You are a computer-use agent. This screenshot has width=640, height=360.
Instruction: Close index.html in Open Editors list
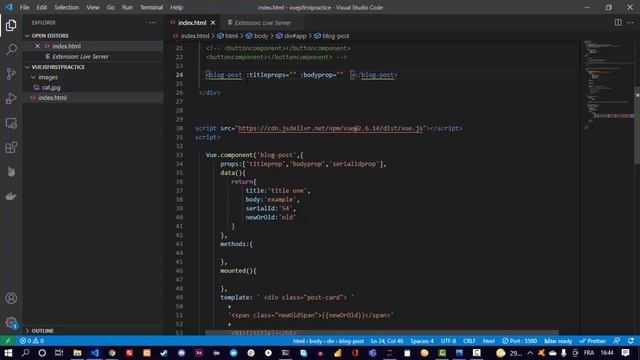click(37, 46)
